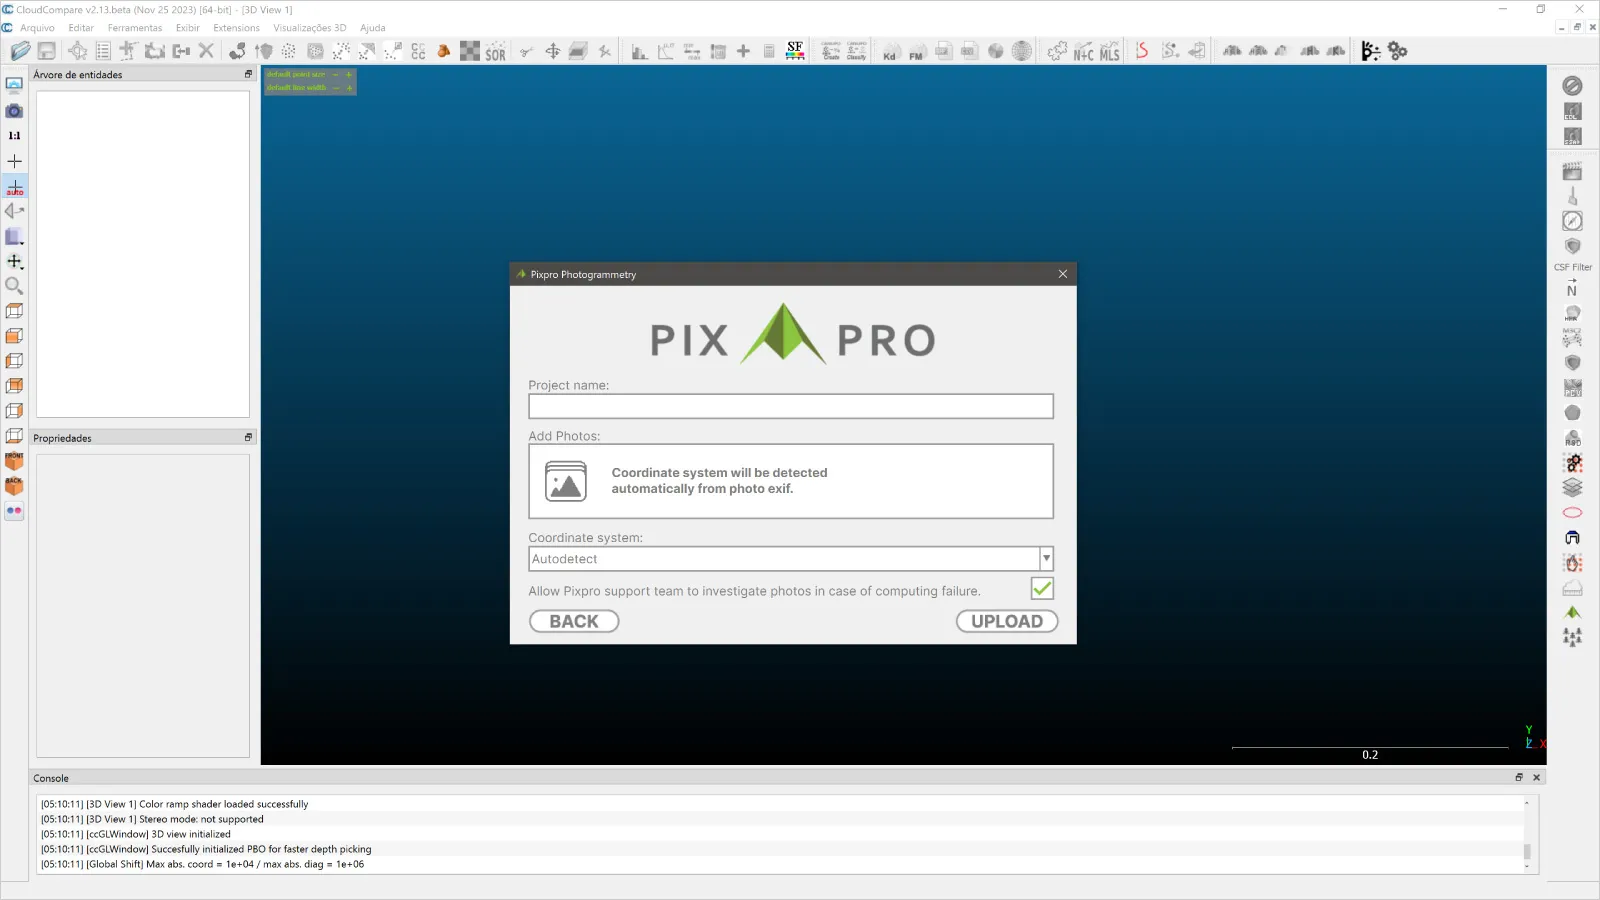
Task: Open the Editar menu
Action: click(x=81, y=28)
